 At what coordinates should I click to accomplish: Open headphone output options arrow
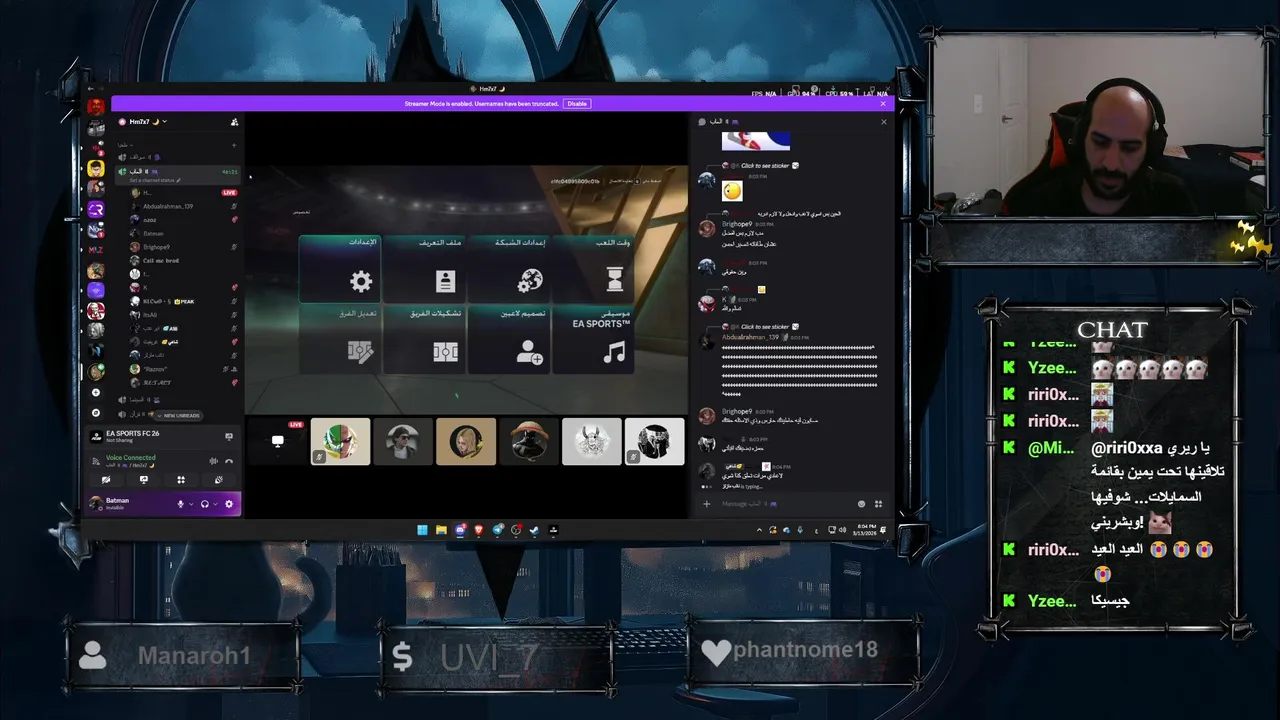pos(215,504)
